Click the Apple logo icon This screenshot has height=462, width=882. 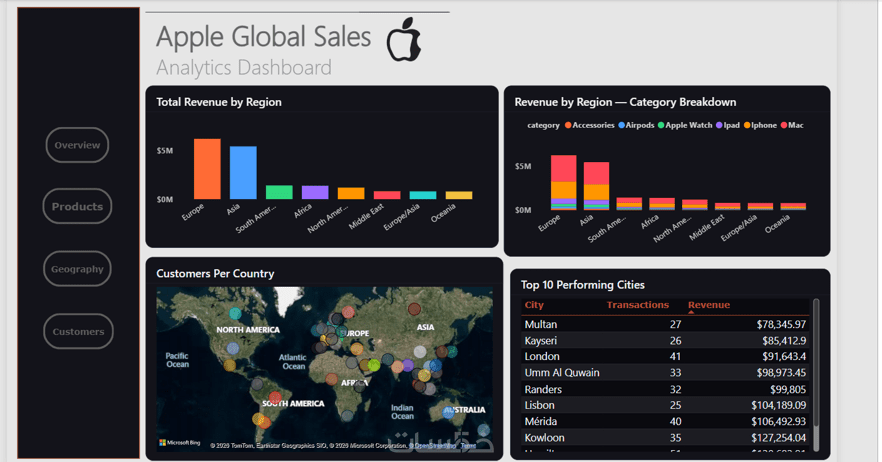[404, 39]
